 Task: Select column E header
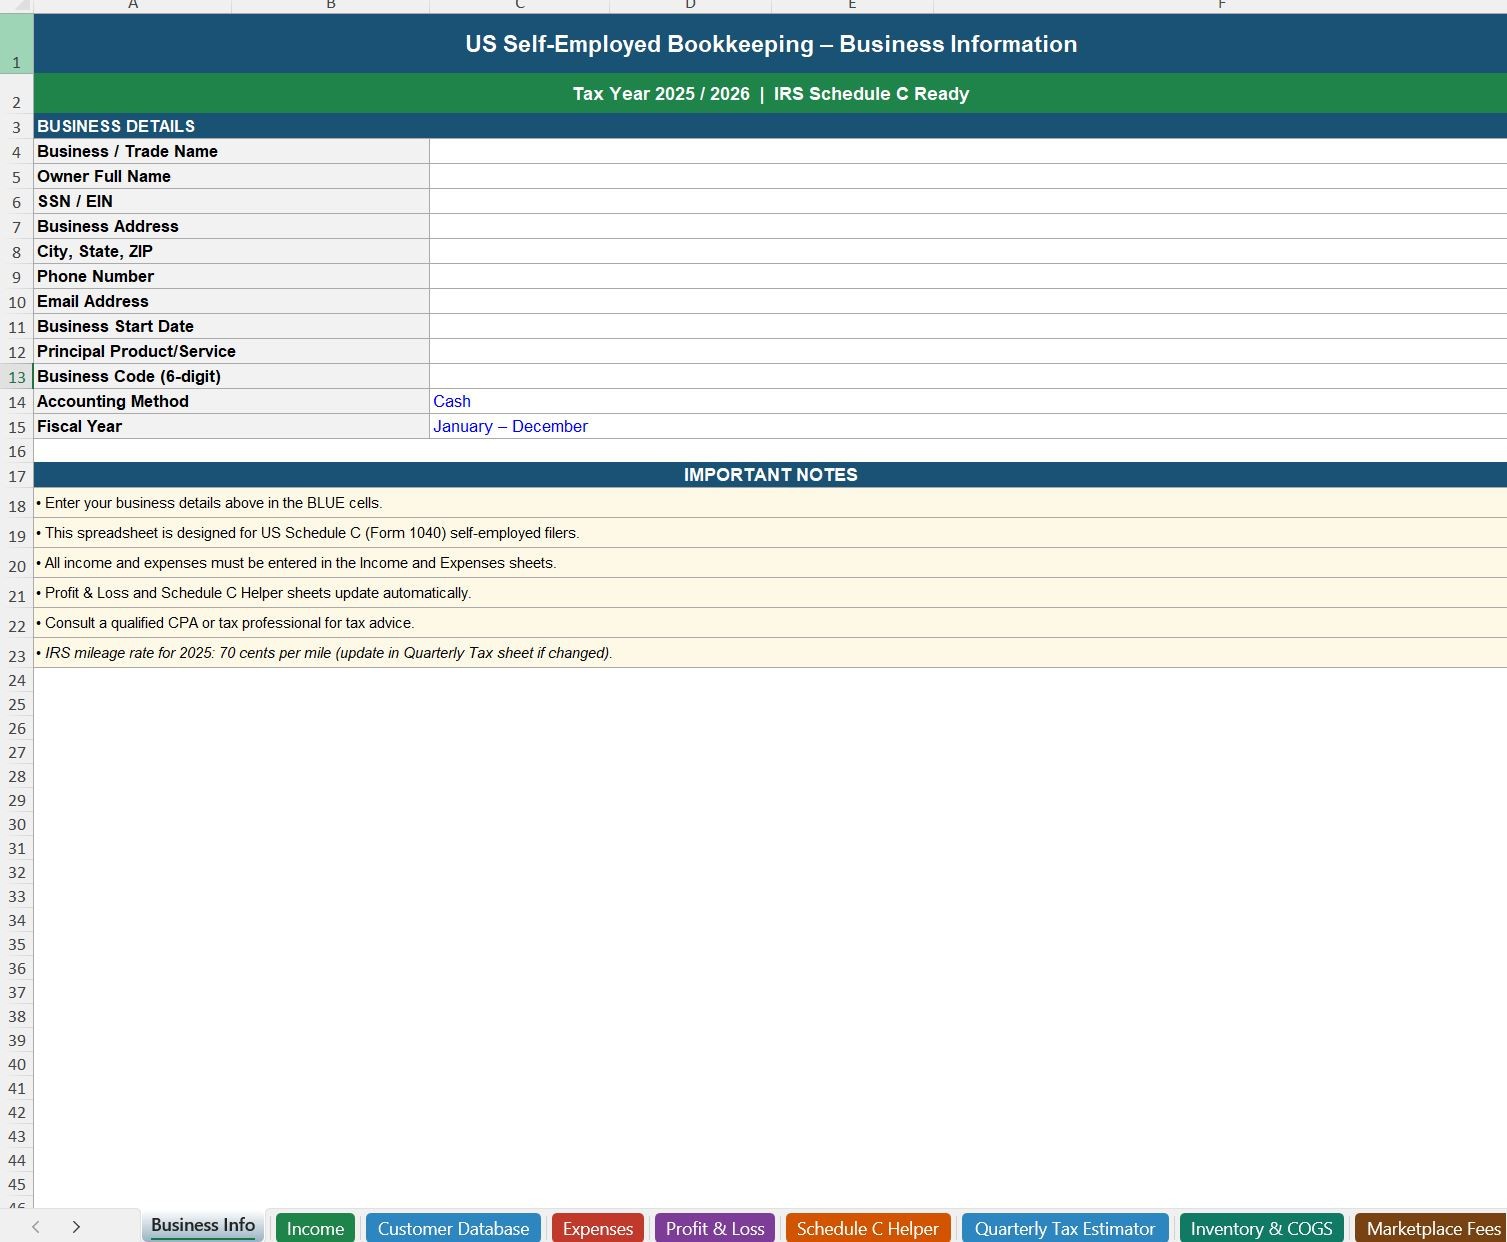click(852, 6)
